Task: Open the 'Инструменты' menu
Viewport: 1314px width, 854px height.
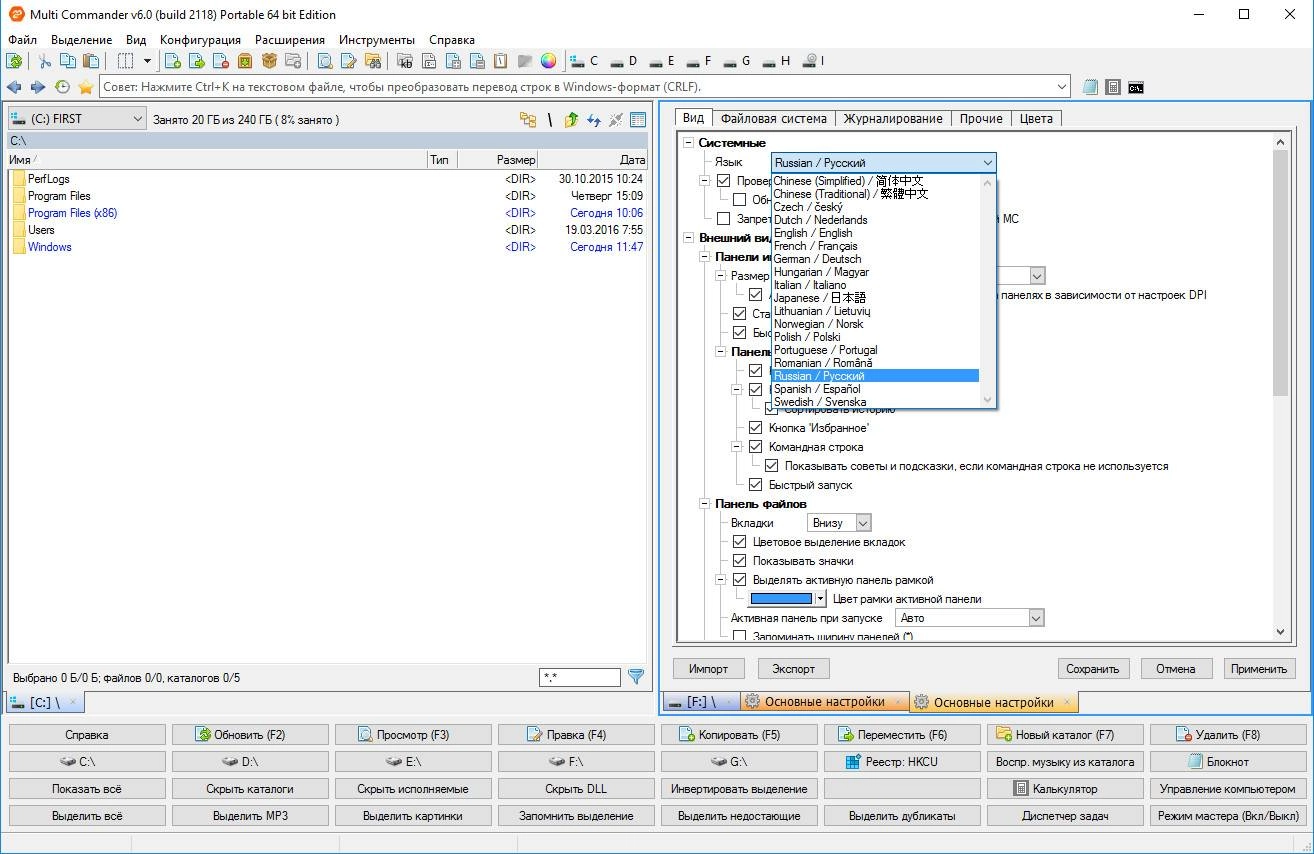Action: pyautogui.click(x=377, y=40)
